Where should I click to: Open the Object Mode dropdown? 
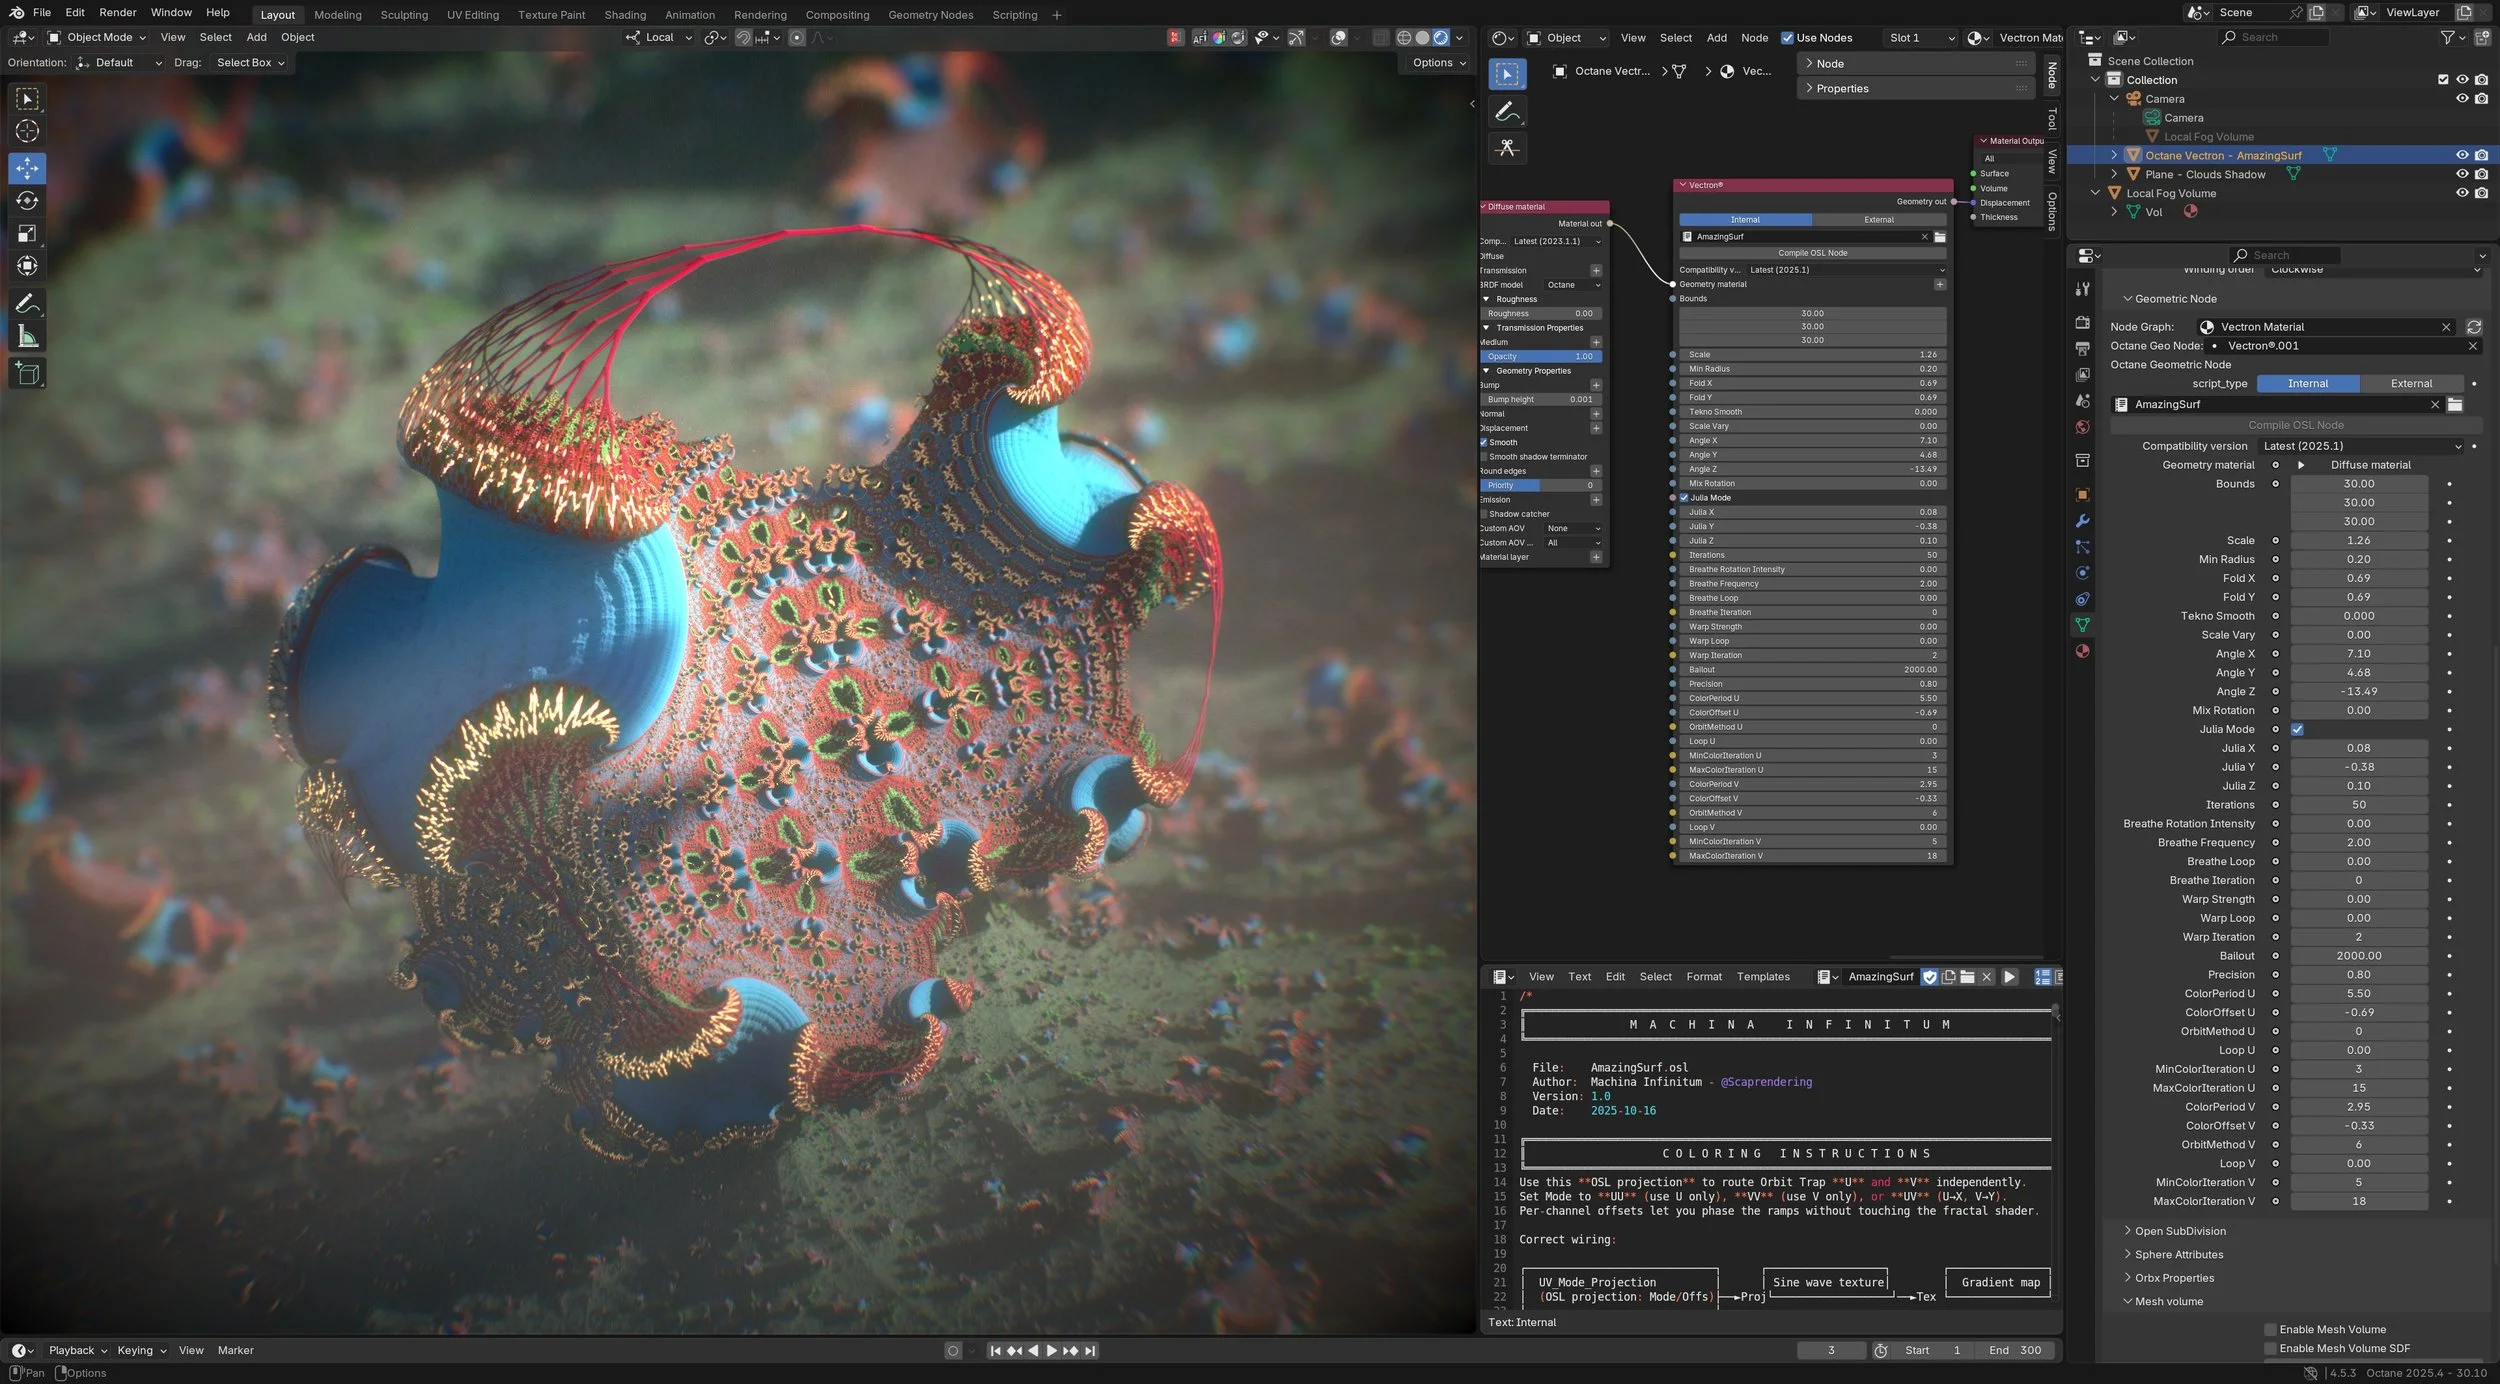98,37
